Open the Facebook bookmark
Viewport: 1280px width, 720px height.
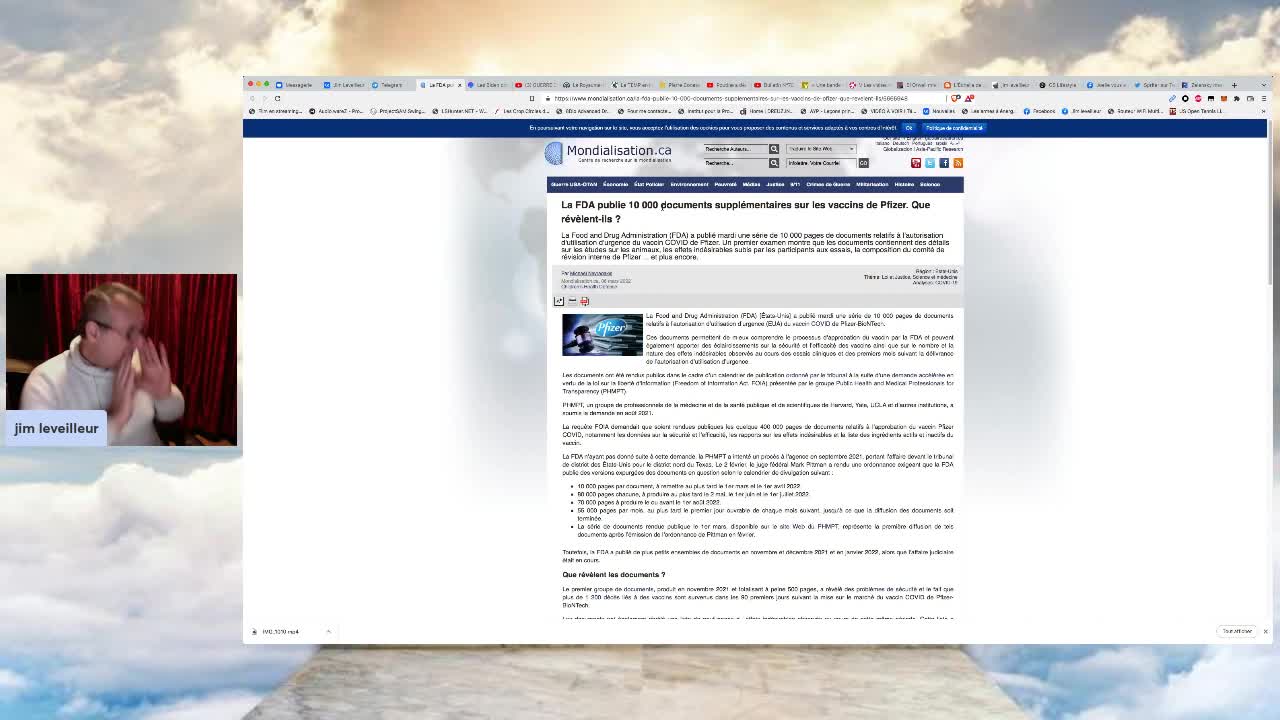click(1040, 111)
